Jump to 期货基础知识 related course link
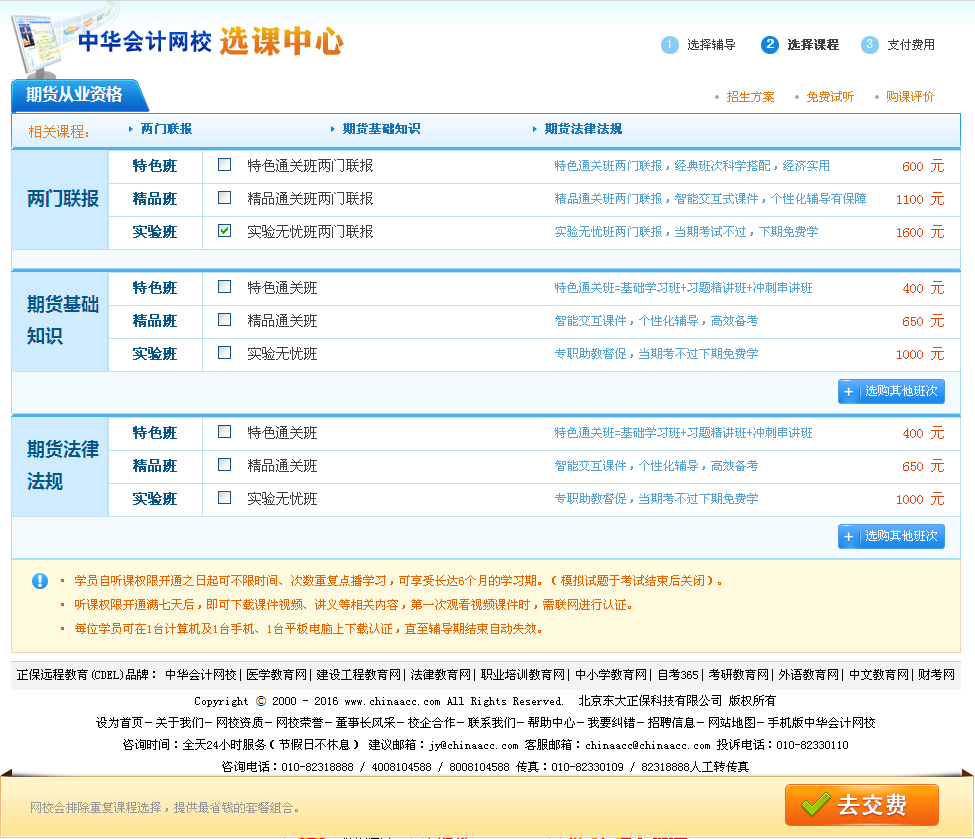This screenshot has height=839, width=975. click(x=381, y=129)
